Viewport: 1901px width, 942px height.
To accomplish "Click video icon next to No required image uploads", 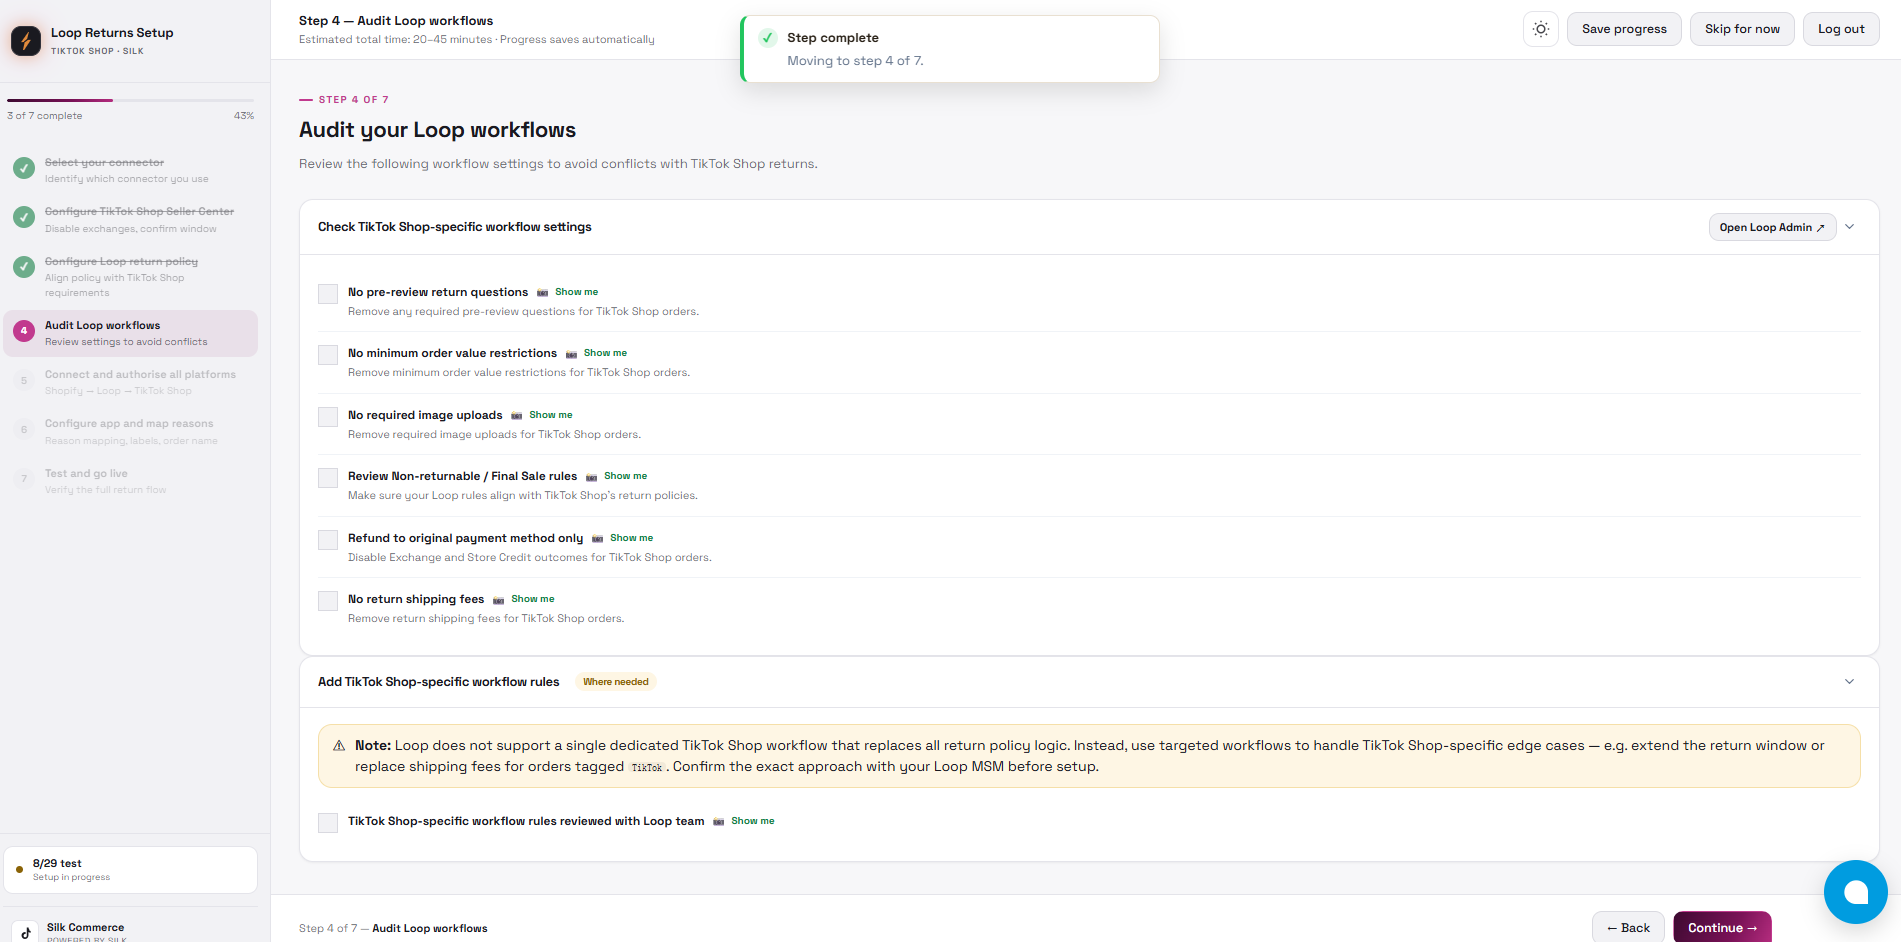I will tap(516, 416).
